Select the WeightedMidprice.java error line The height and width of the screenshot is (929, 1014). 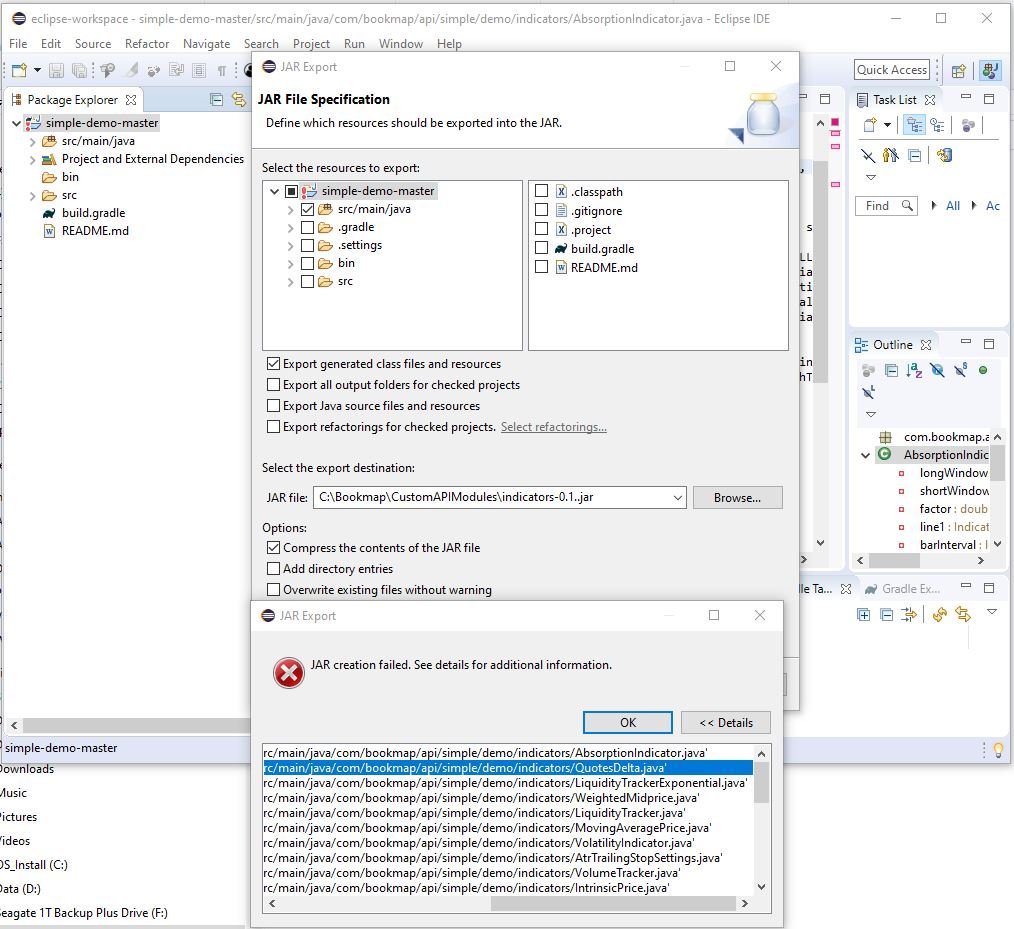coord(481,798)
